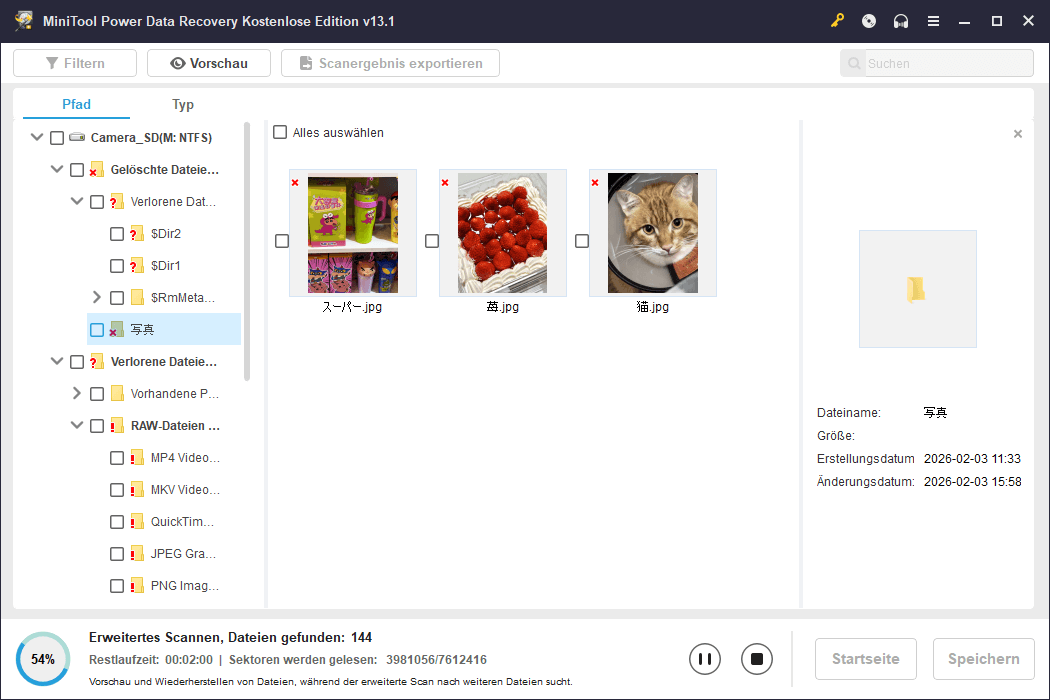Tick the checkbox for 猫.jpg
This screenshot has width=1050, height=700.
click(582, 240)
